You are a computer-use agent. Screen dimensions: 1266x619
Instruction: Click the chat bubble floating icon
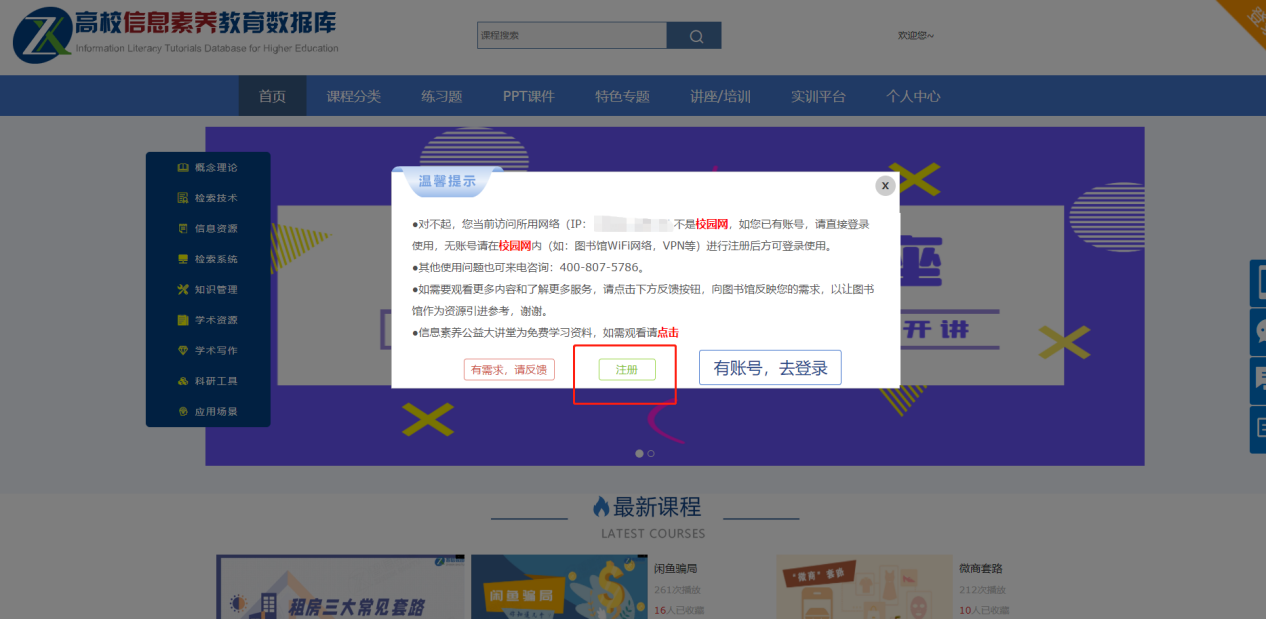1257,331
